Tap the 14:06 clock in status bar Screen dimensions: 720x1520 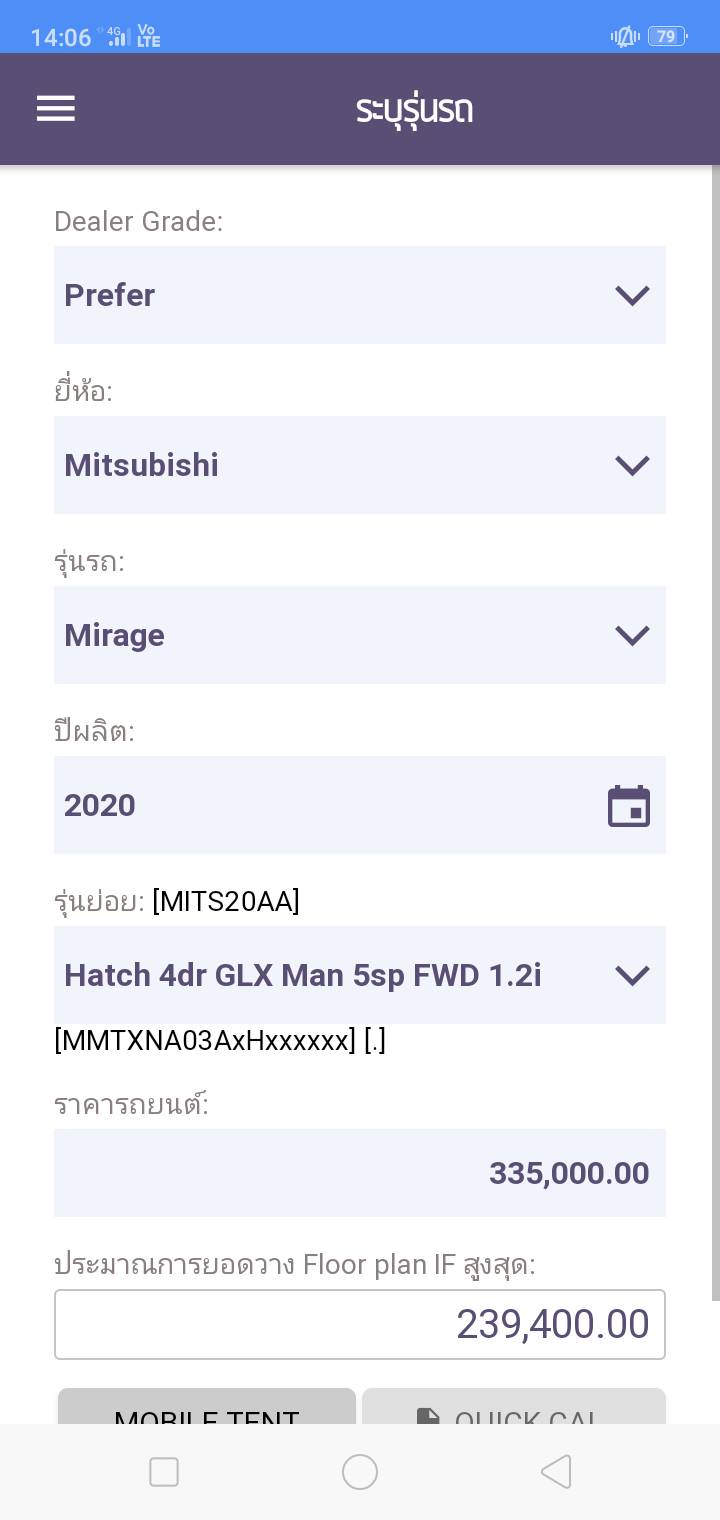pos(60,37)
